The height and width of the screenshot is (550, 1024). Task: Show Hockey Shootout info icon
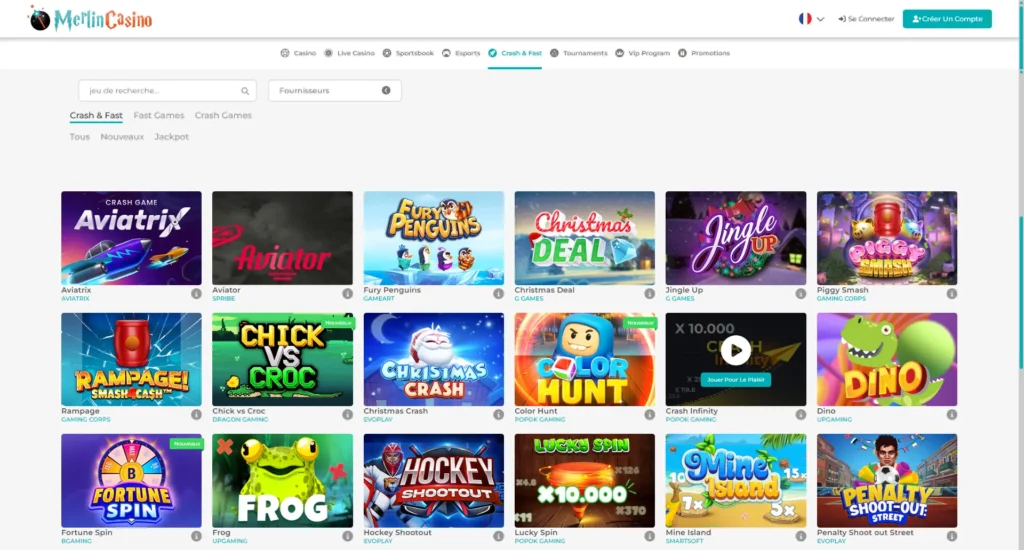point(498,536)
